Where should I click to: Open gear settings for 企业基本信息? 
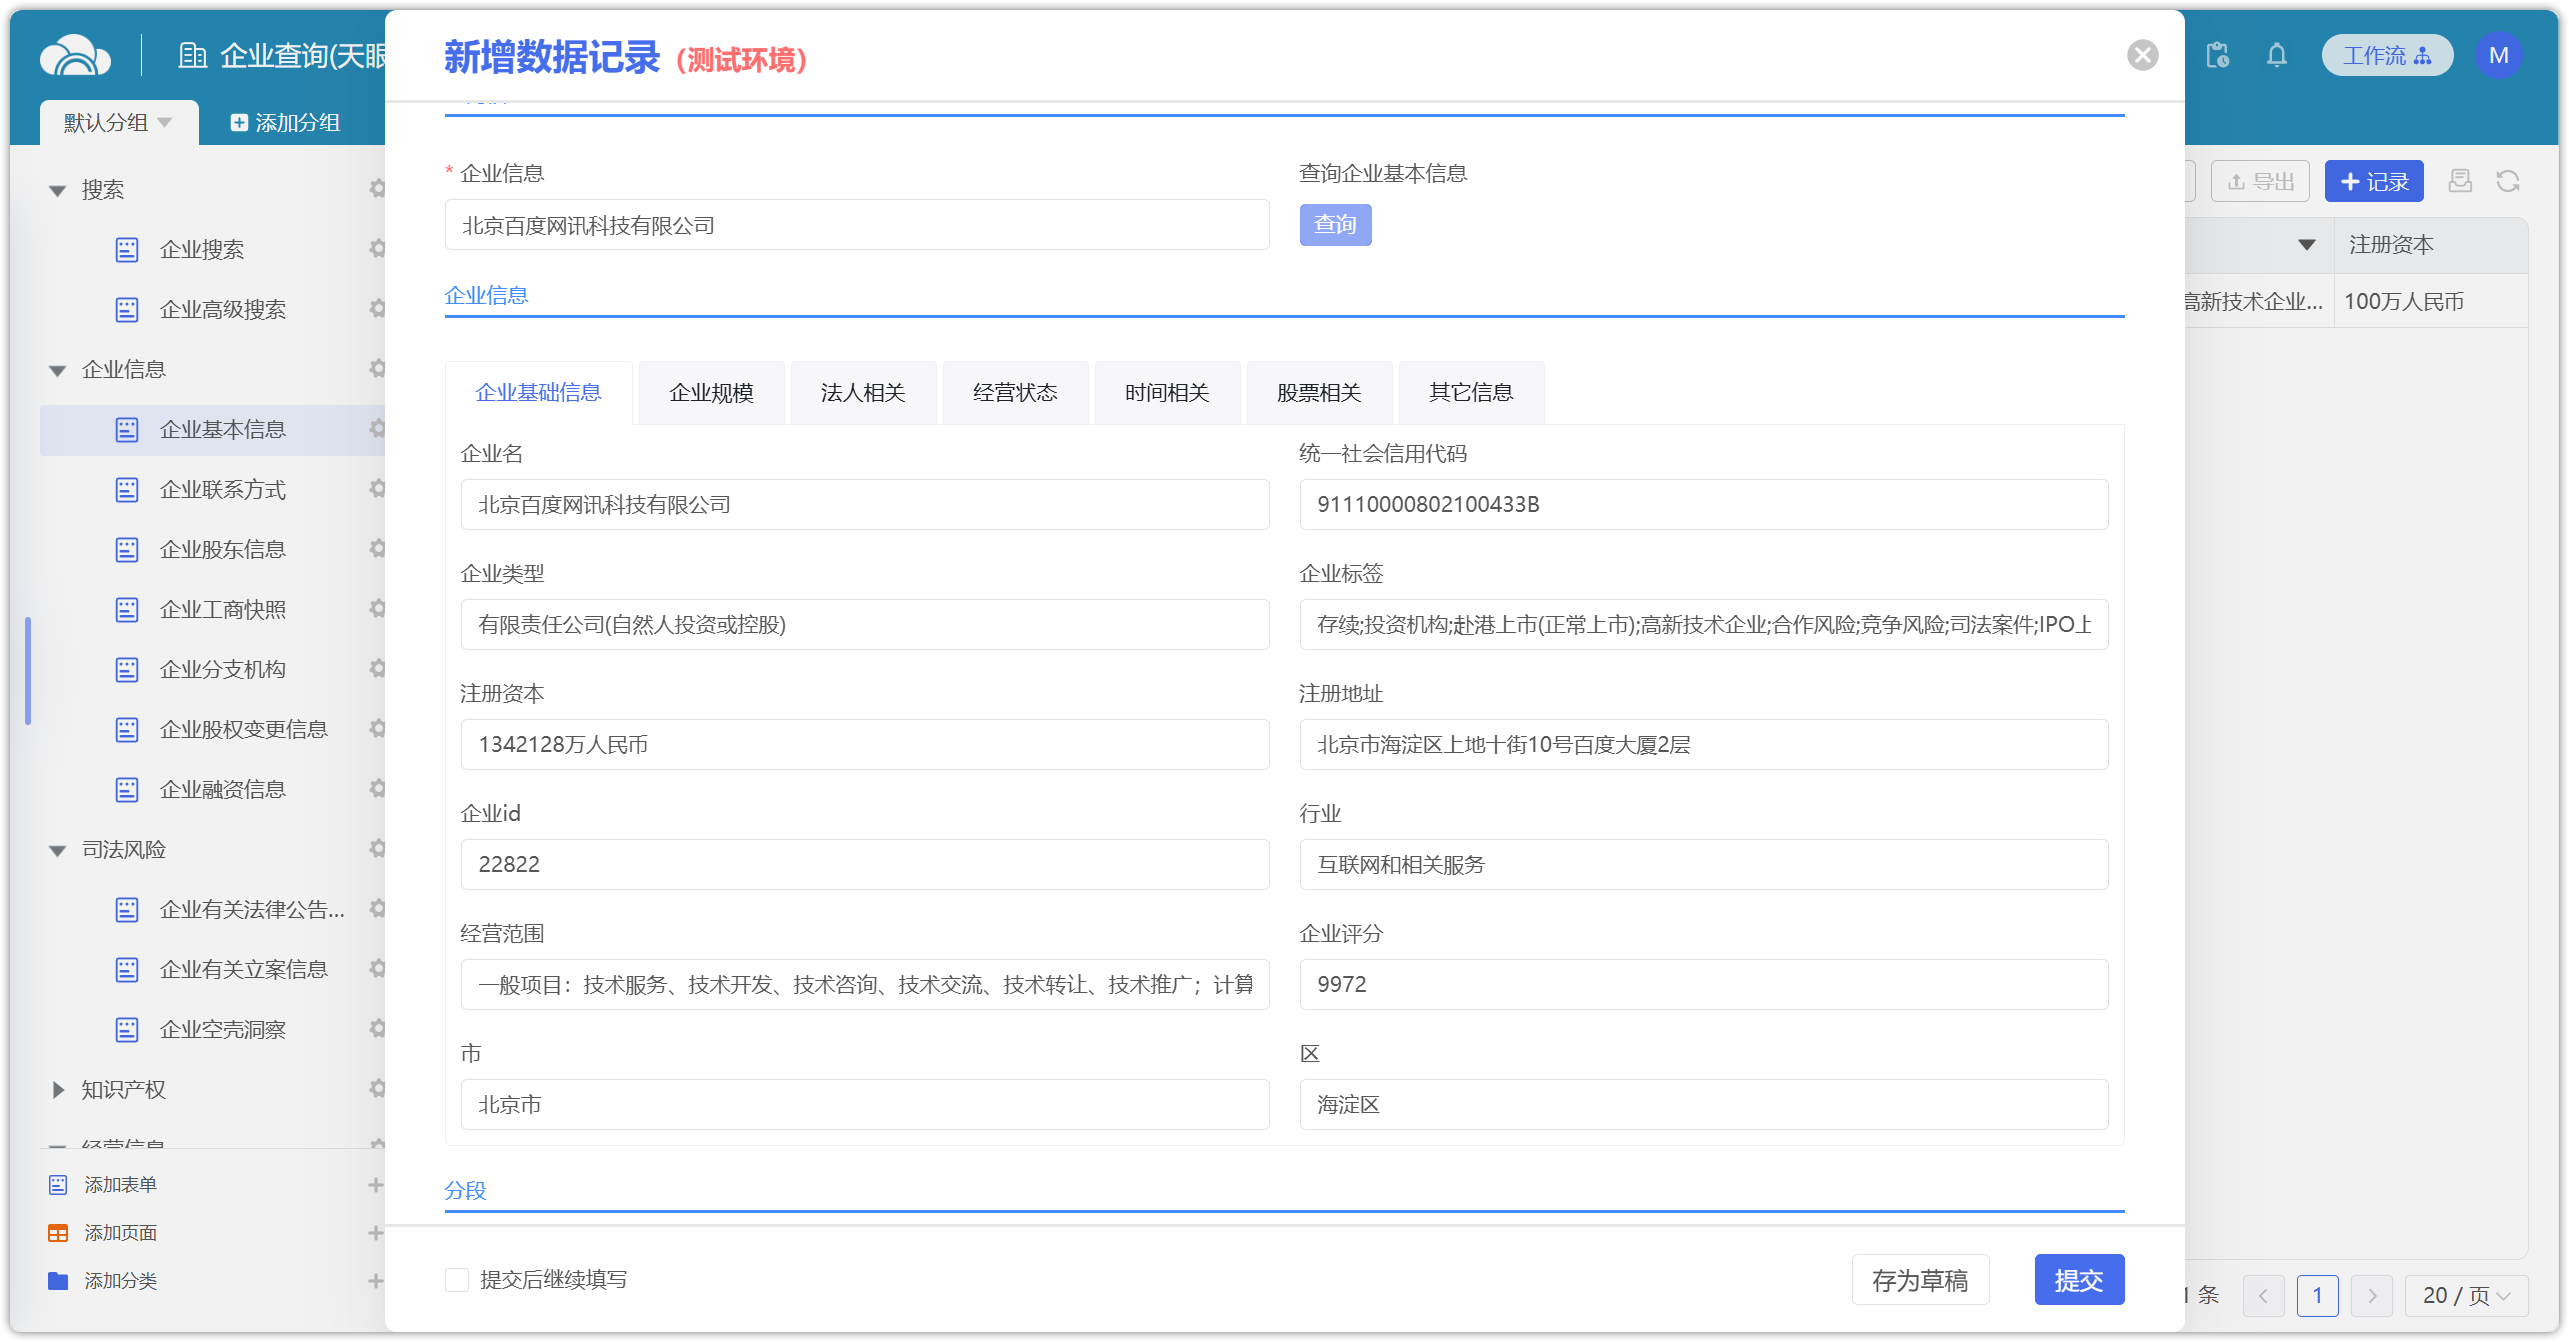coord(377,428)
